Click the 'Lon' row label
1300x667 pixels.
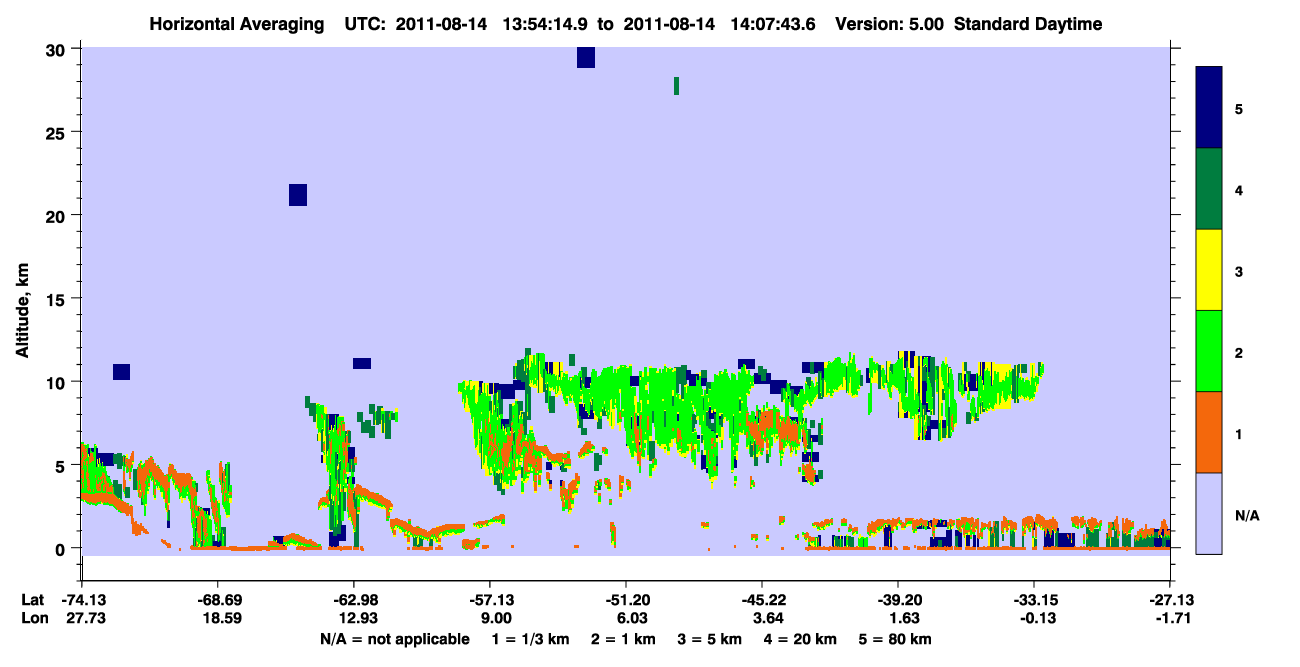pyautogui.click(x=33, y=618)
